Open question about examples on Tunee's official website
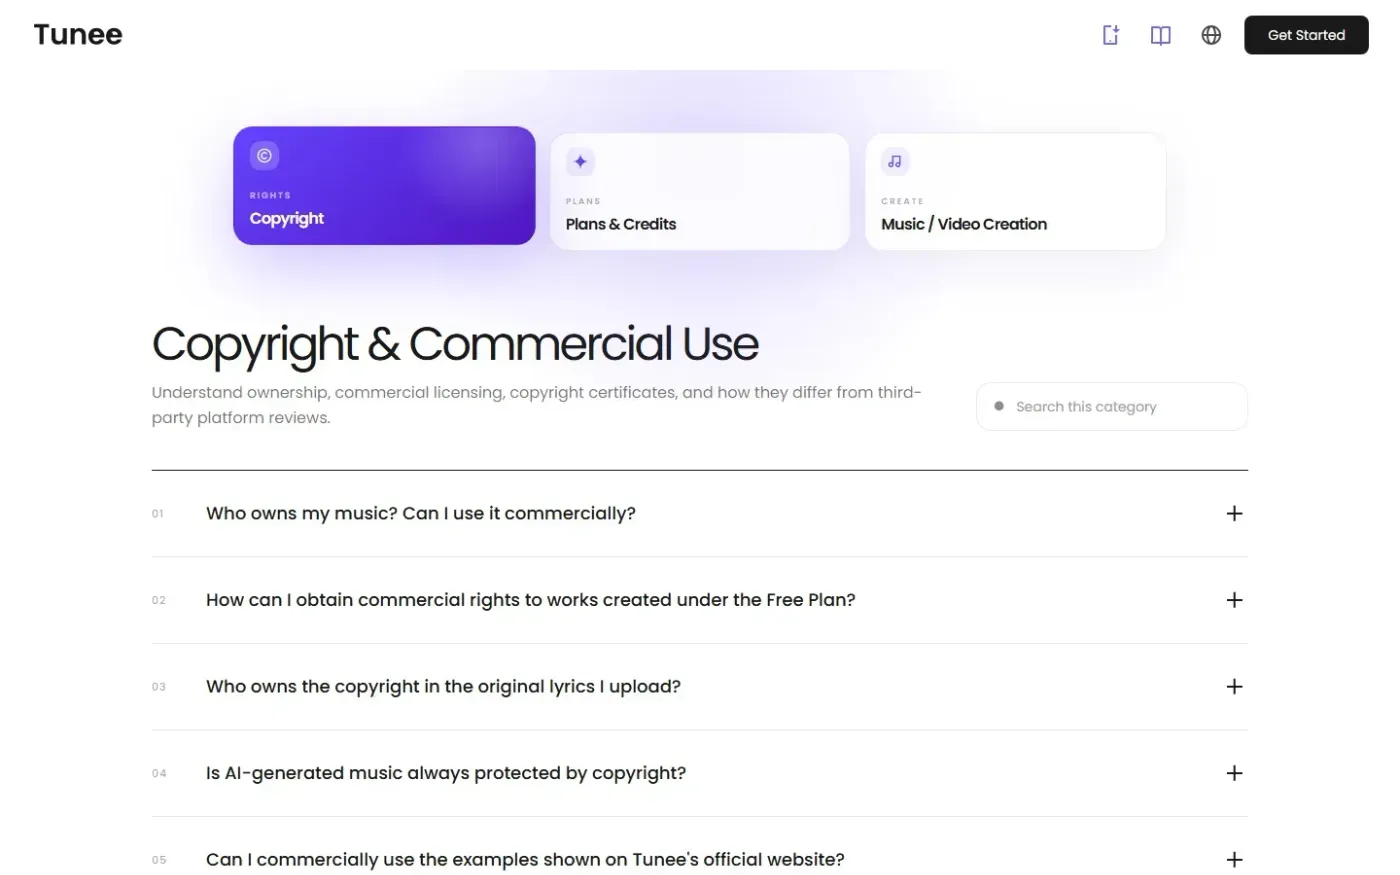1400x875 pixels. click(x=525, y=860)
